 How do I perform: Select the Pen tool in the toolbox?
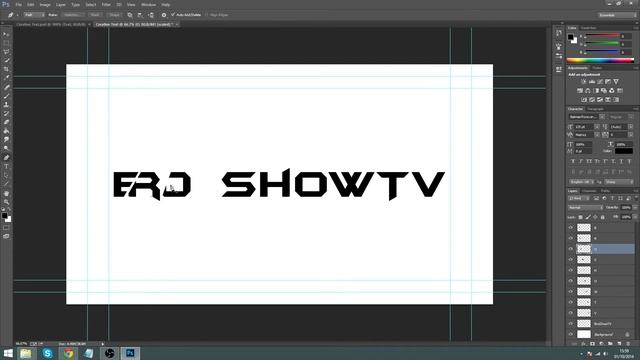tap(6, 158)
